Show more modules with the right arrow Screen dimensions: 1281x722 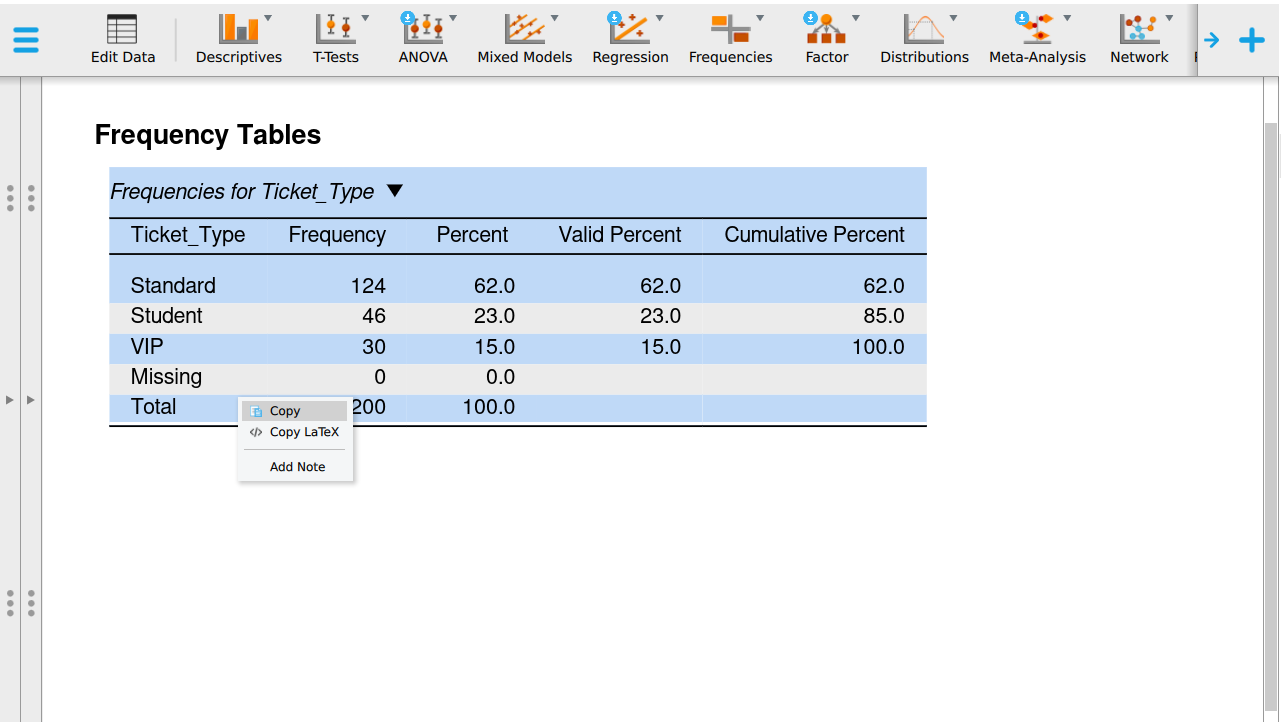click(x=1212, y=40)
